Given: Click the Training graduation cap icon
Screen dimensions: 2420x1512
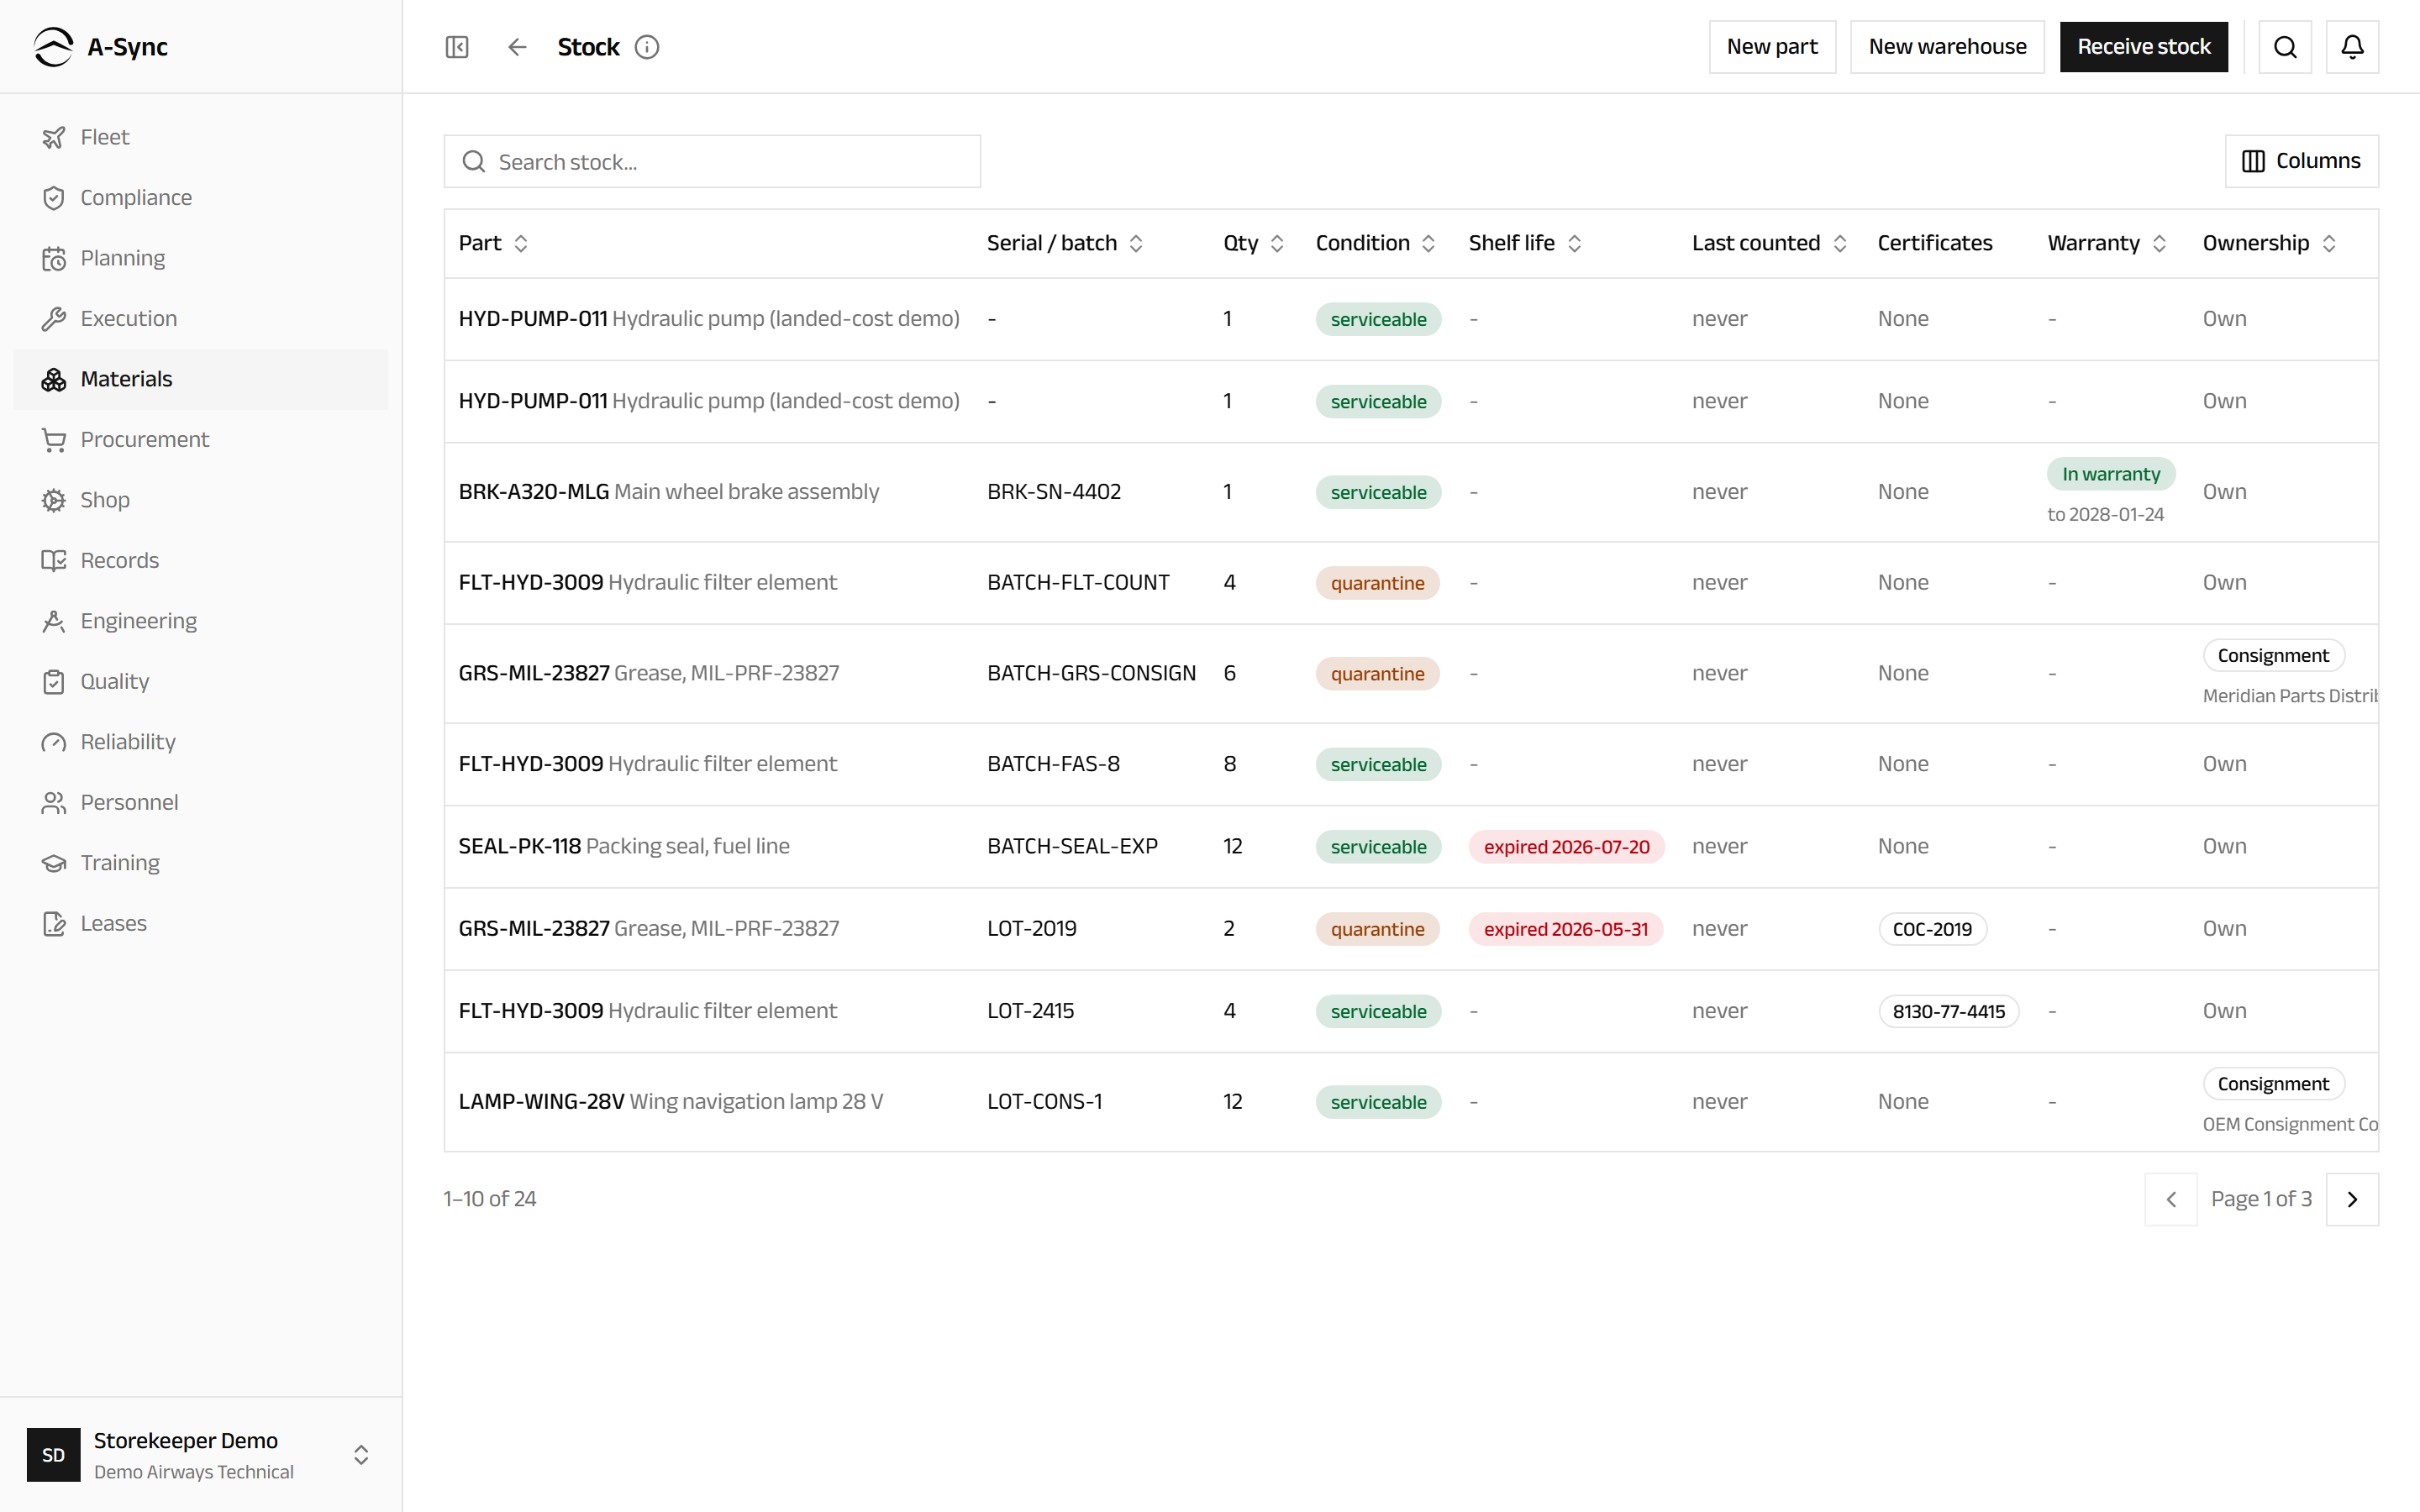Looking at the screenshot, I should click(54, 863).
